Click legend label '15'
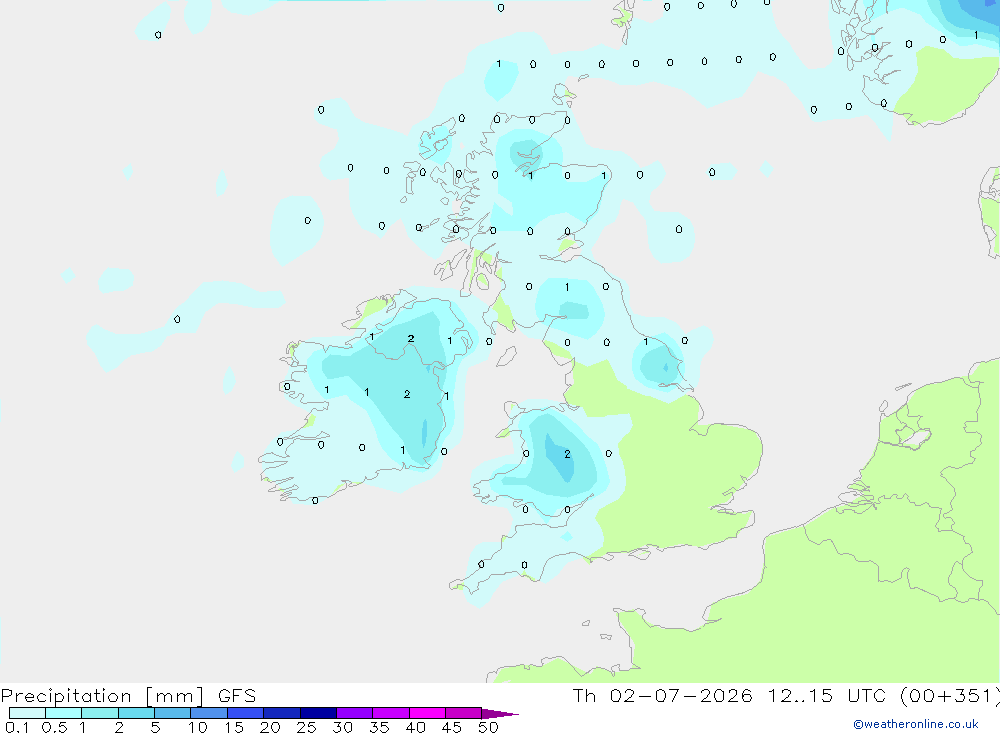This screenshot has height=733, width=1000. (x=234, y=727)
